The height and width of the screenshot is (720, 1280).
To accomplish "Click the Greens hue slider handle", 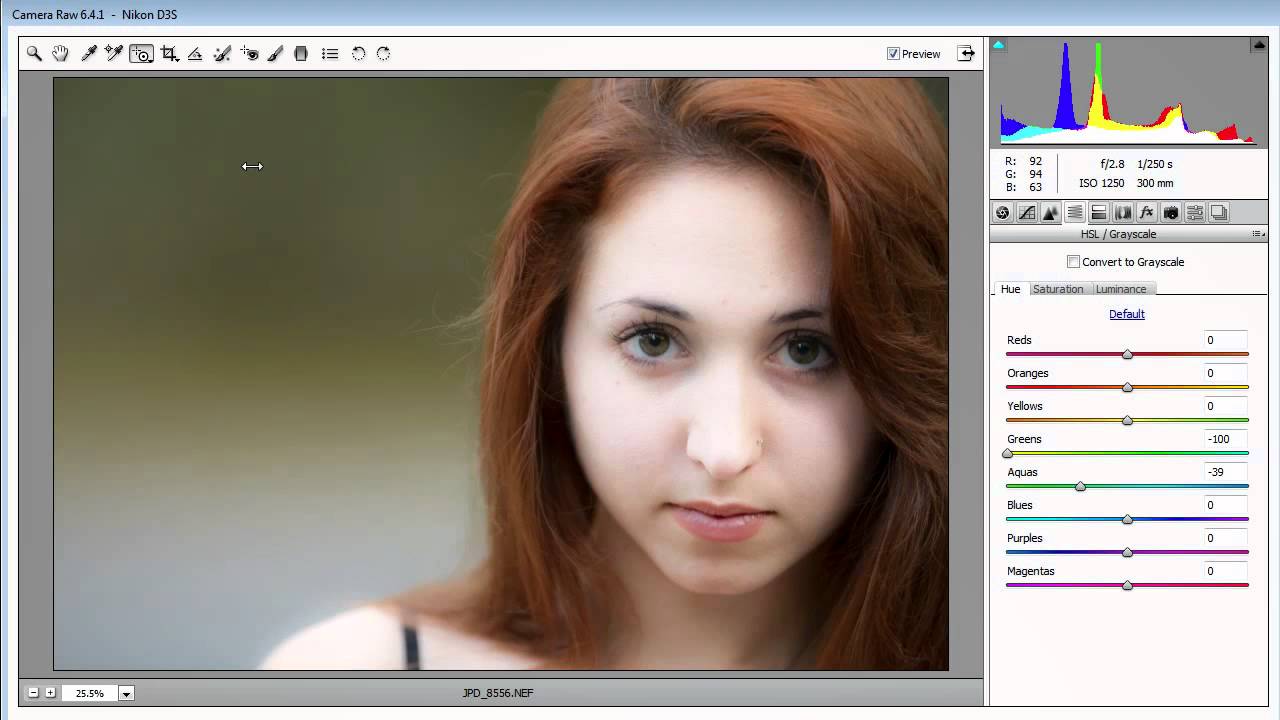I will tap(1007, 453).
